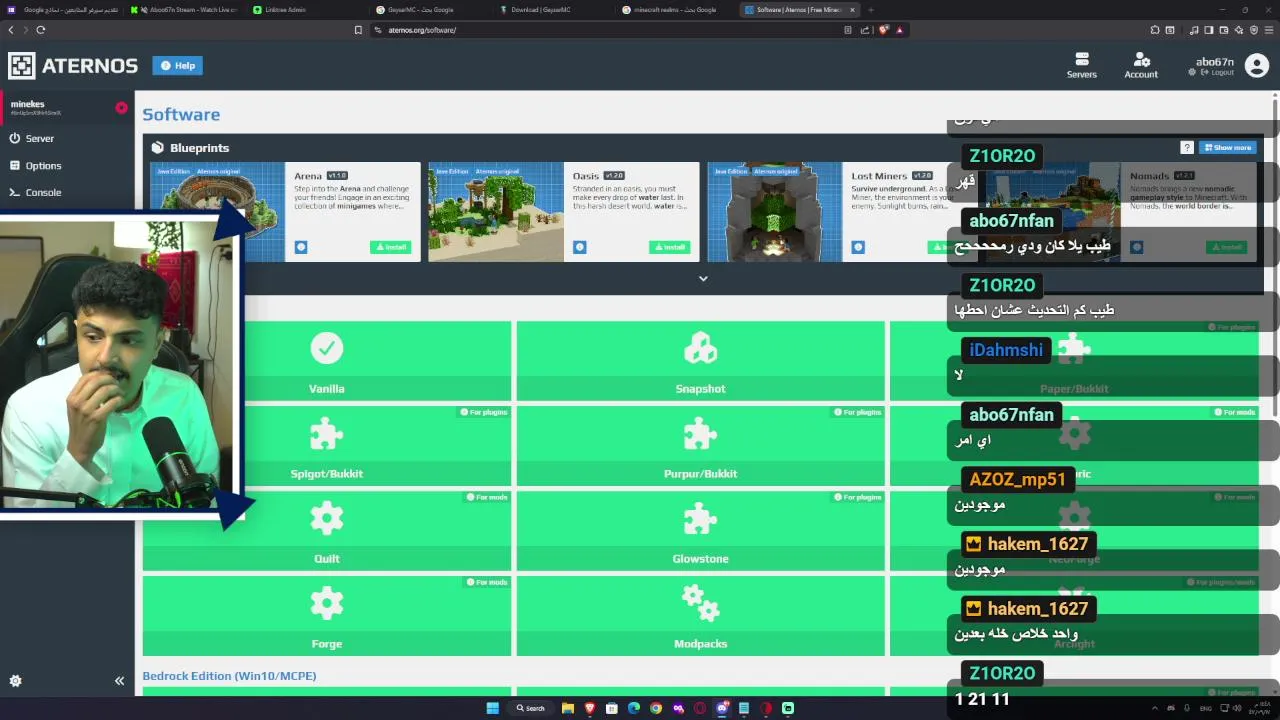The image size is (1280, 720).
Task: Reload the page
Action: pyautogui.click(x=40, y=30)
